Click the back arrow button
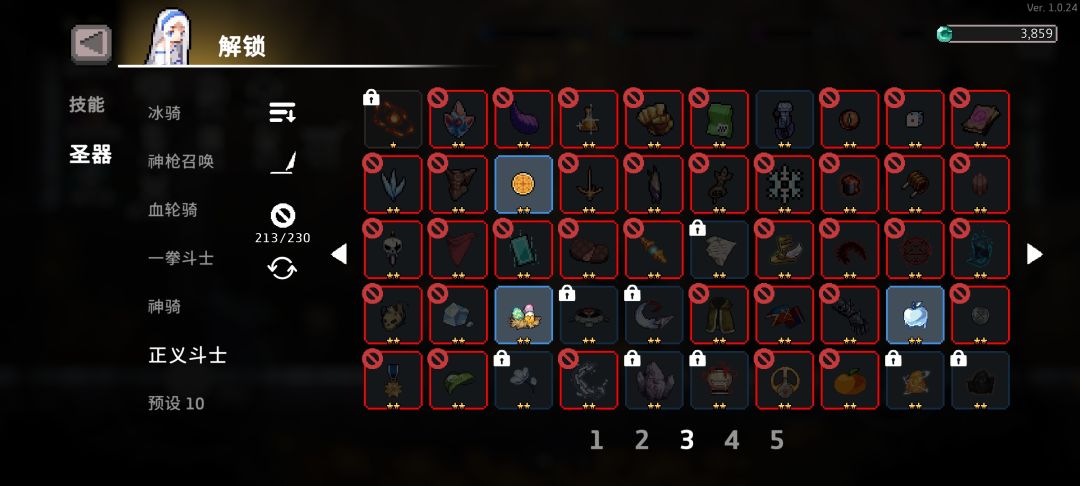The image size is (1080, 486). coord(91,44)
